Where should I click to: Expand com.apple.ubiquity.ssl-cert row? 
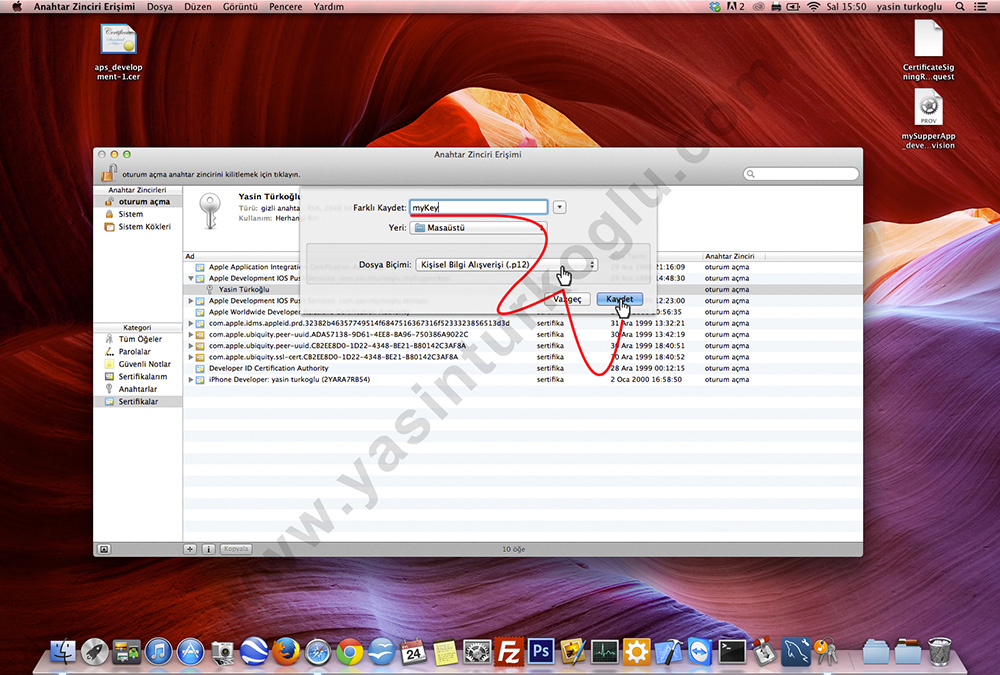tap(191, 357)
